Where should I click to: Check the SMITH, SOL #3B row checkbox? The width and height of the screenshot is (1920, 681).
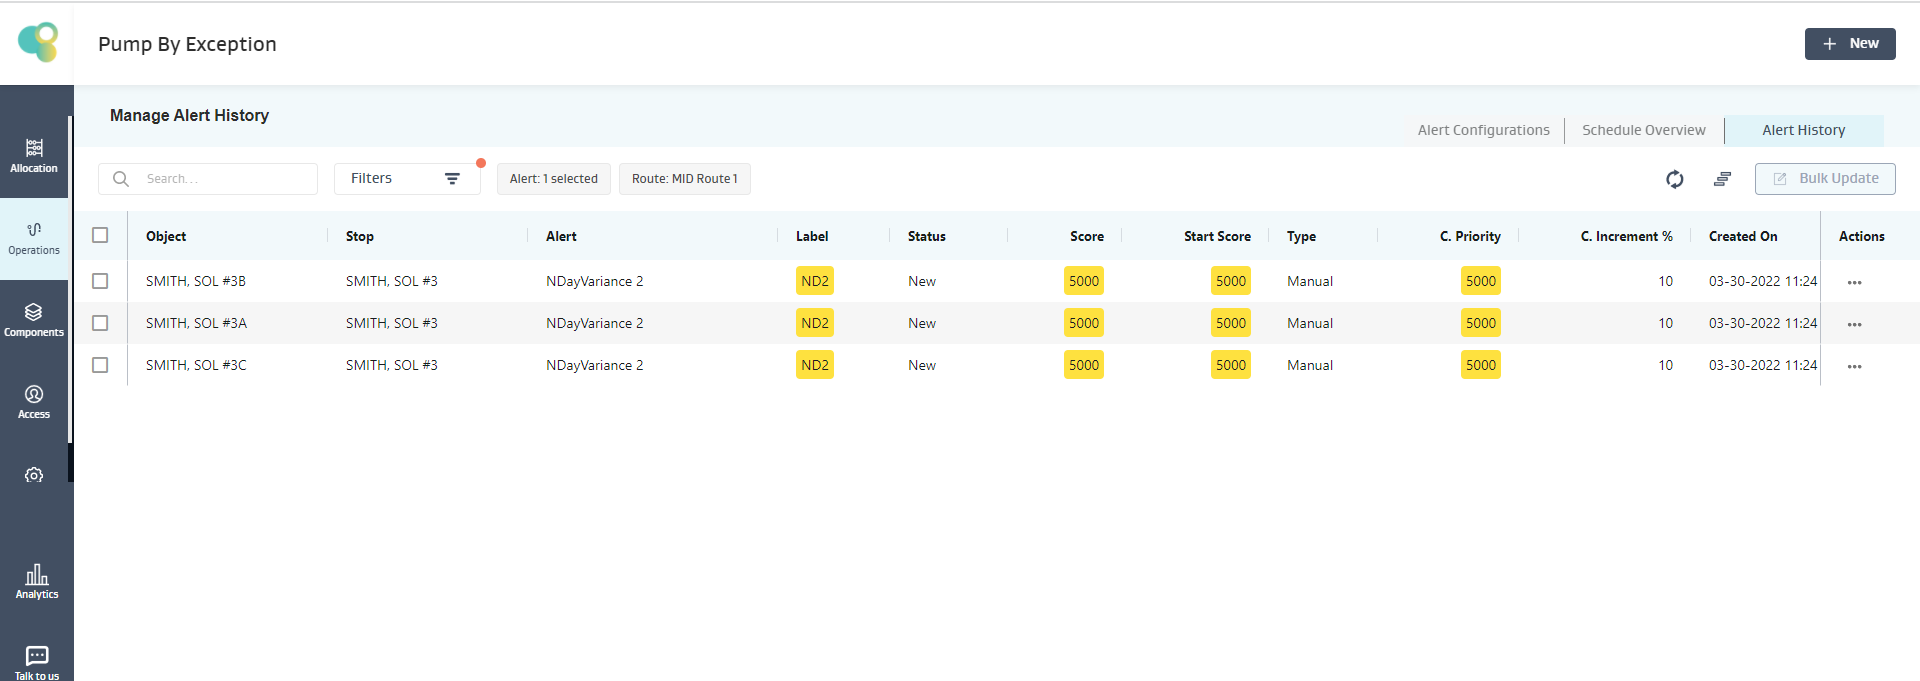[x=100, y=281]
